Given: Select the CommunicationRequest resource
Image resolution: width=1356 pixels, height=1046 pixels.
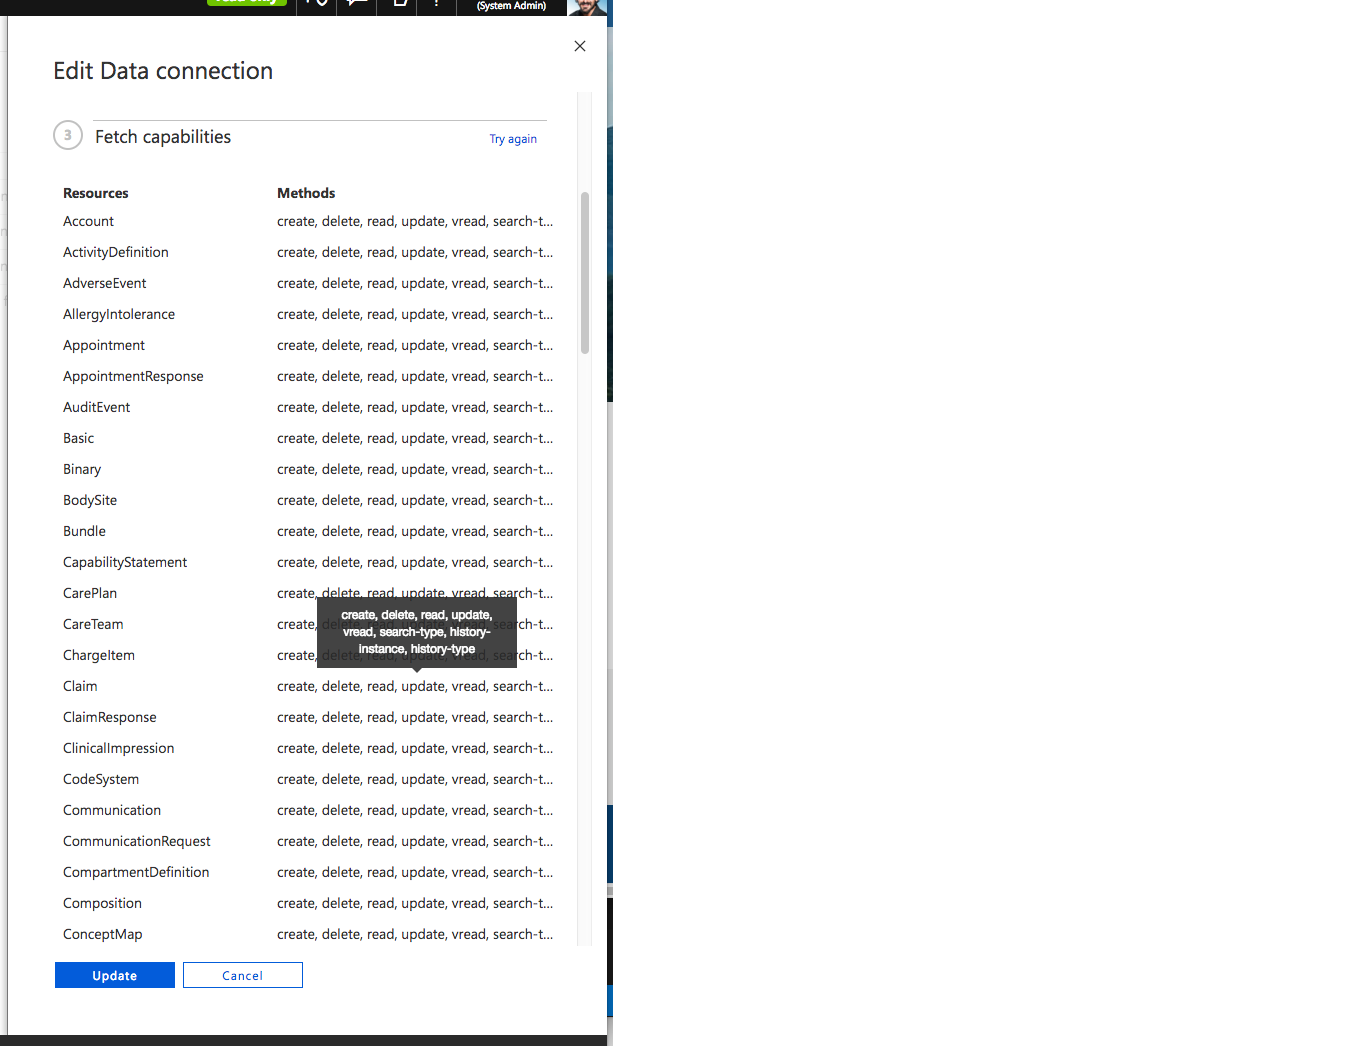Looking at the screenshot, I should pos(137,841).
